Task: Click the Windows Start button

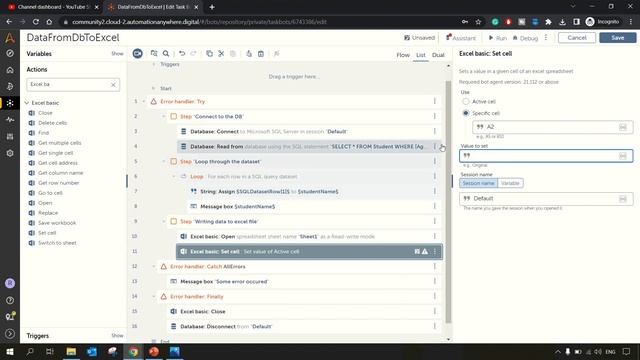Action: tap(10, 351)
